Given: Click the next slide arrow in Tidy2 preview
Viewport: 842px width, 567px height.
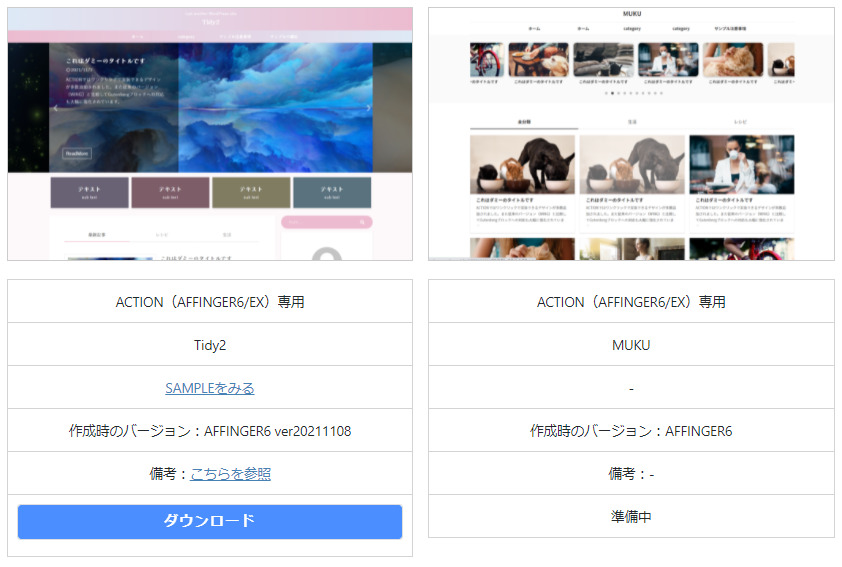Looking at the screenshot, I should point(368,108).
